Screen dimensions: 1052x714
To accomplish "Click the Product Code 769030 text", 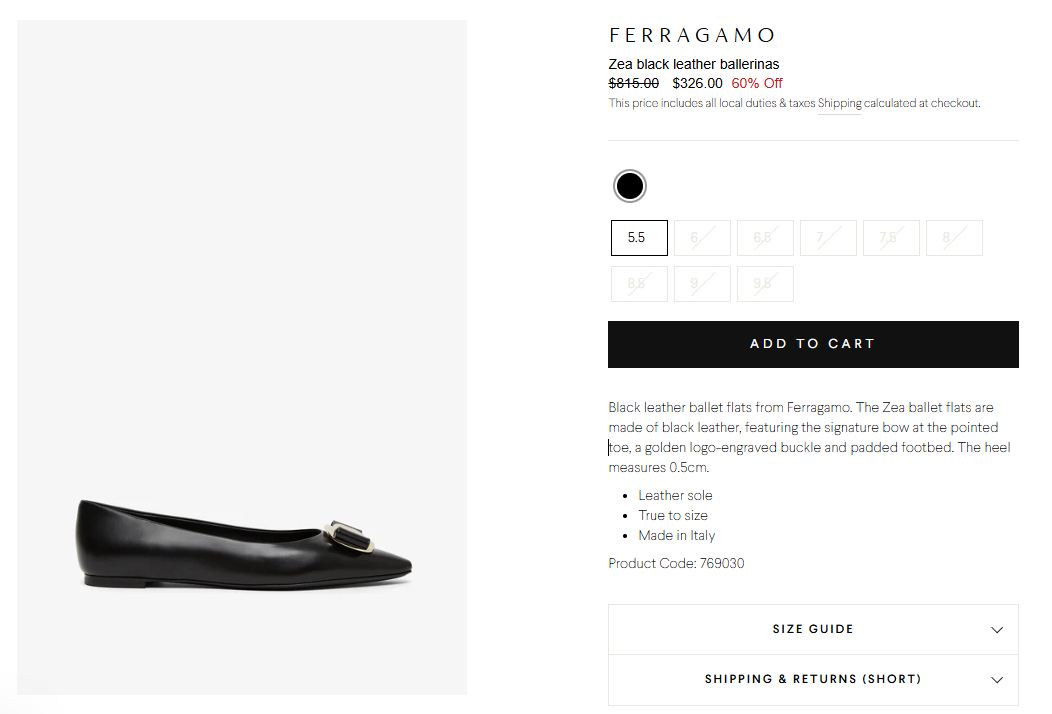I will tap(676, 564).
